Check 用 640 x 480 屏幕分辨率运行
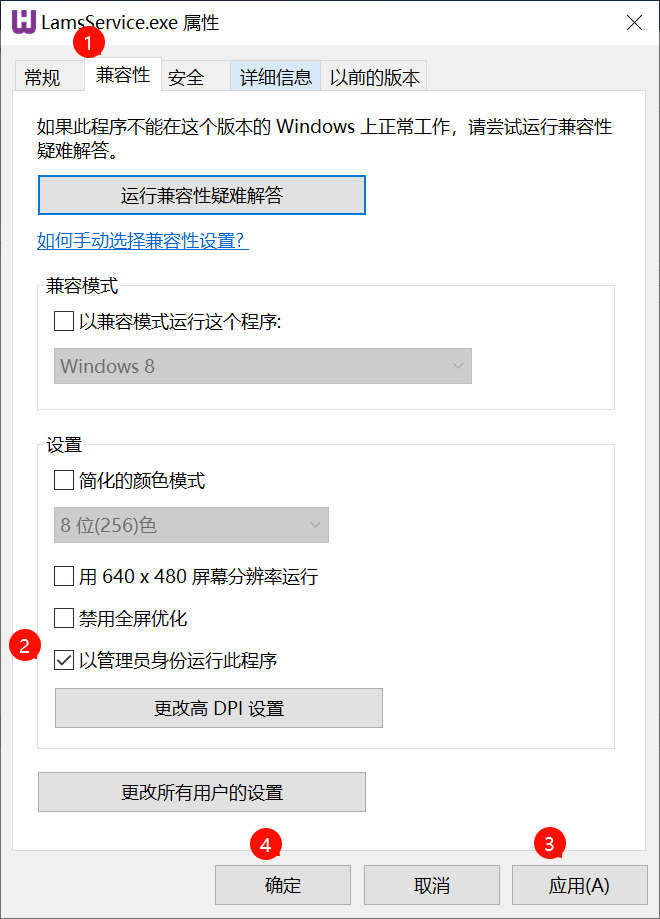 (64, 576)
